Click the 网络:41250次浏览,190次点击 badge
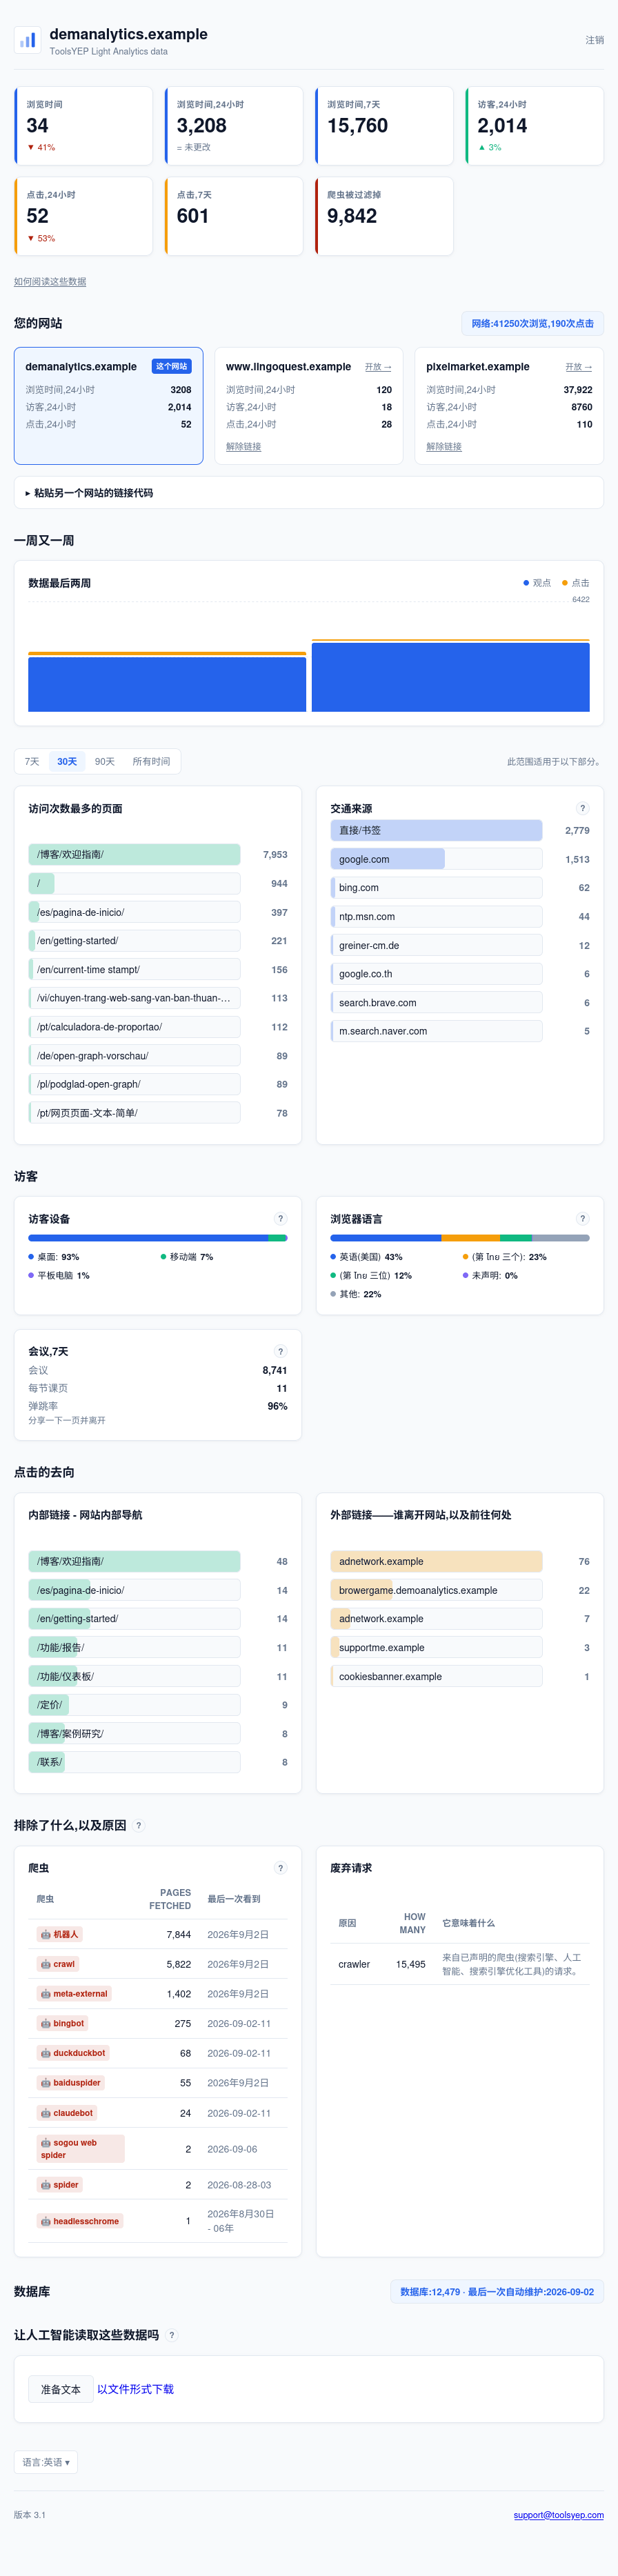 (x=532, y=323)
